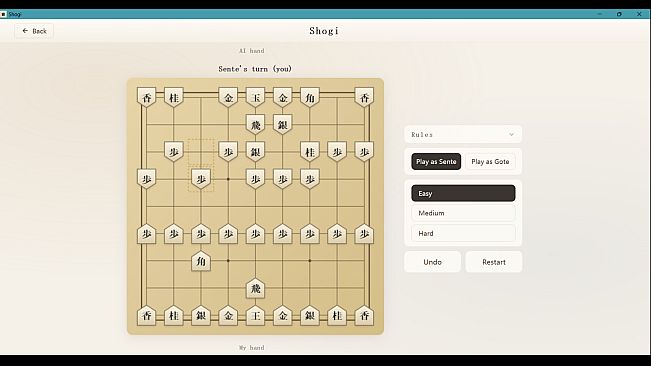Click Gote's pawn (歩) below its advanced silver
The image size is (651, 366).
point(255,179)
